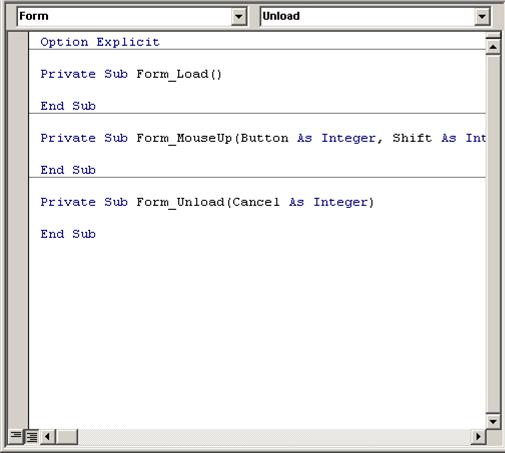Click the vertical scrollbar up arrow
The height and width of the screenshot is (453, 505).
coord(493,47)
